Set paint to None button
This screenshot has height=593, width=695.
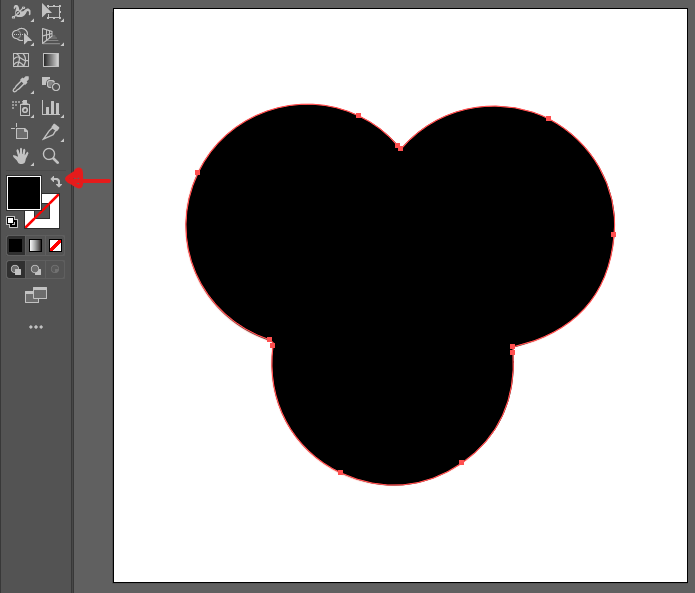pos(55,245)
